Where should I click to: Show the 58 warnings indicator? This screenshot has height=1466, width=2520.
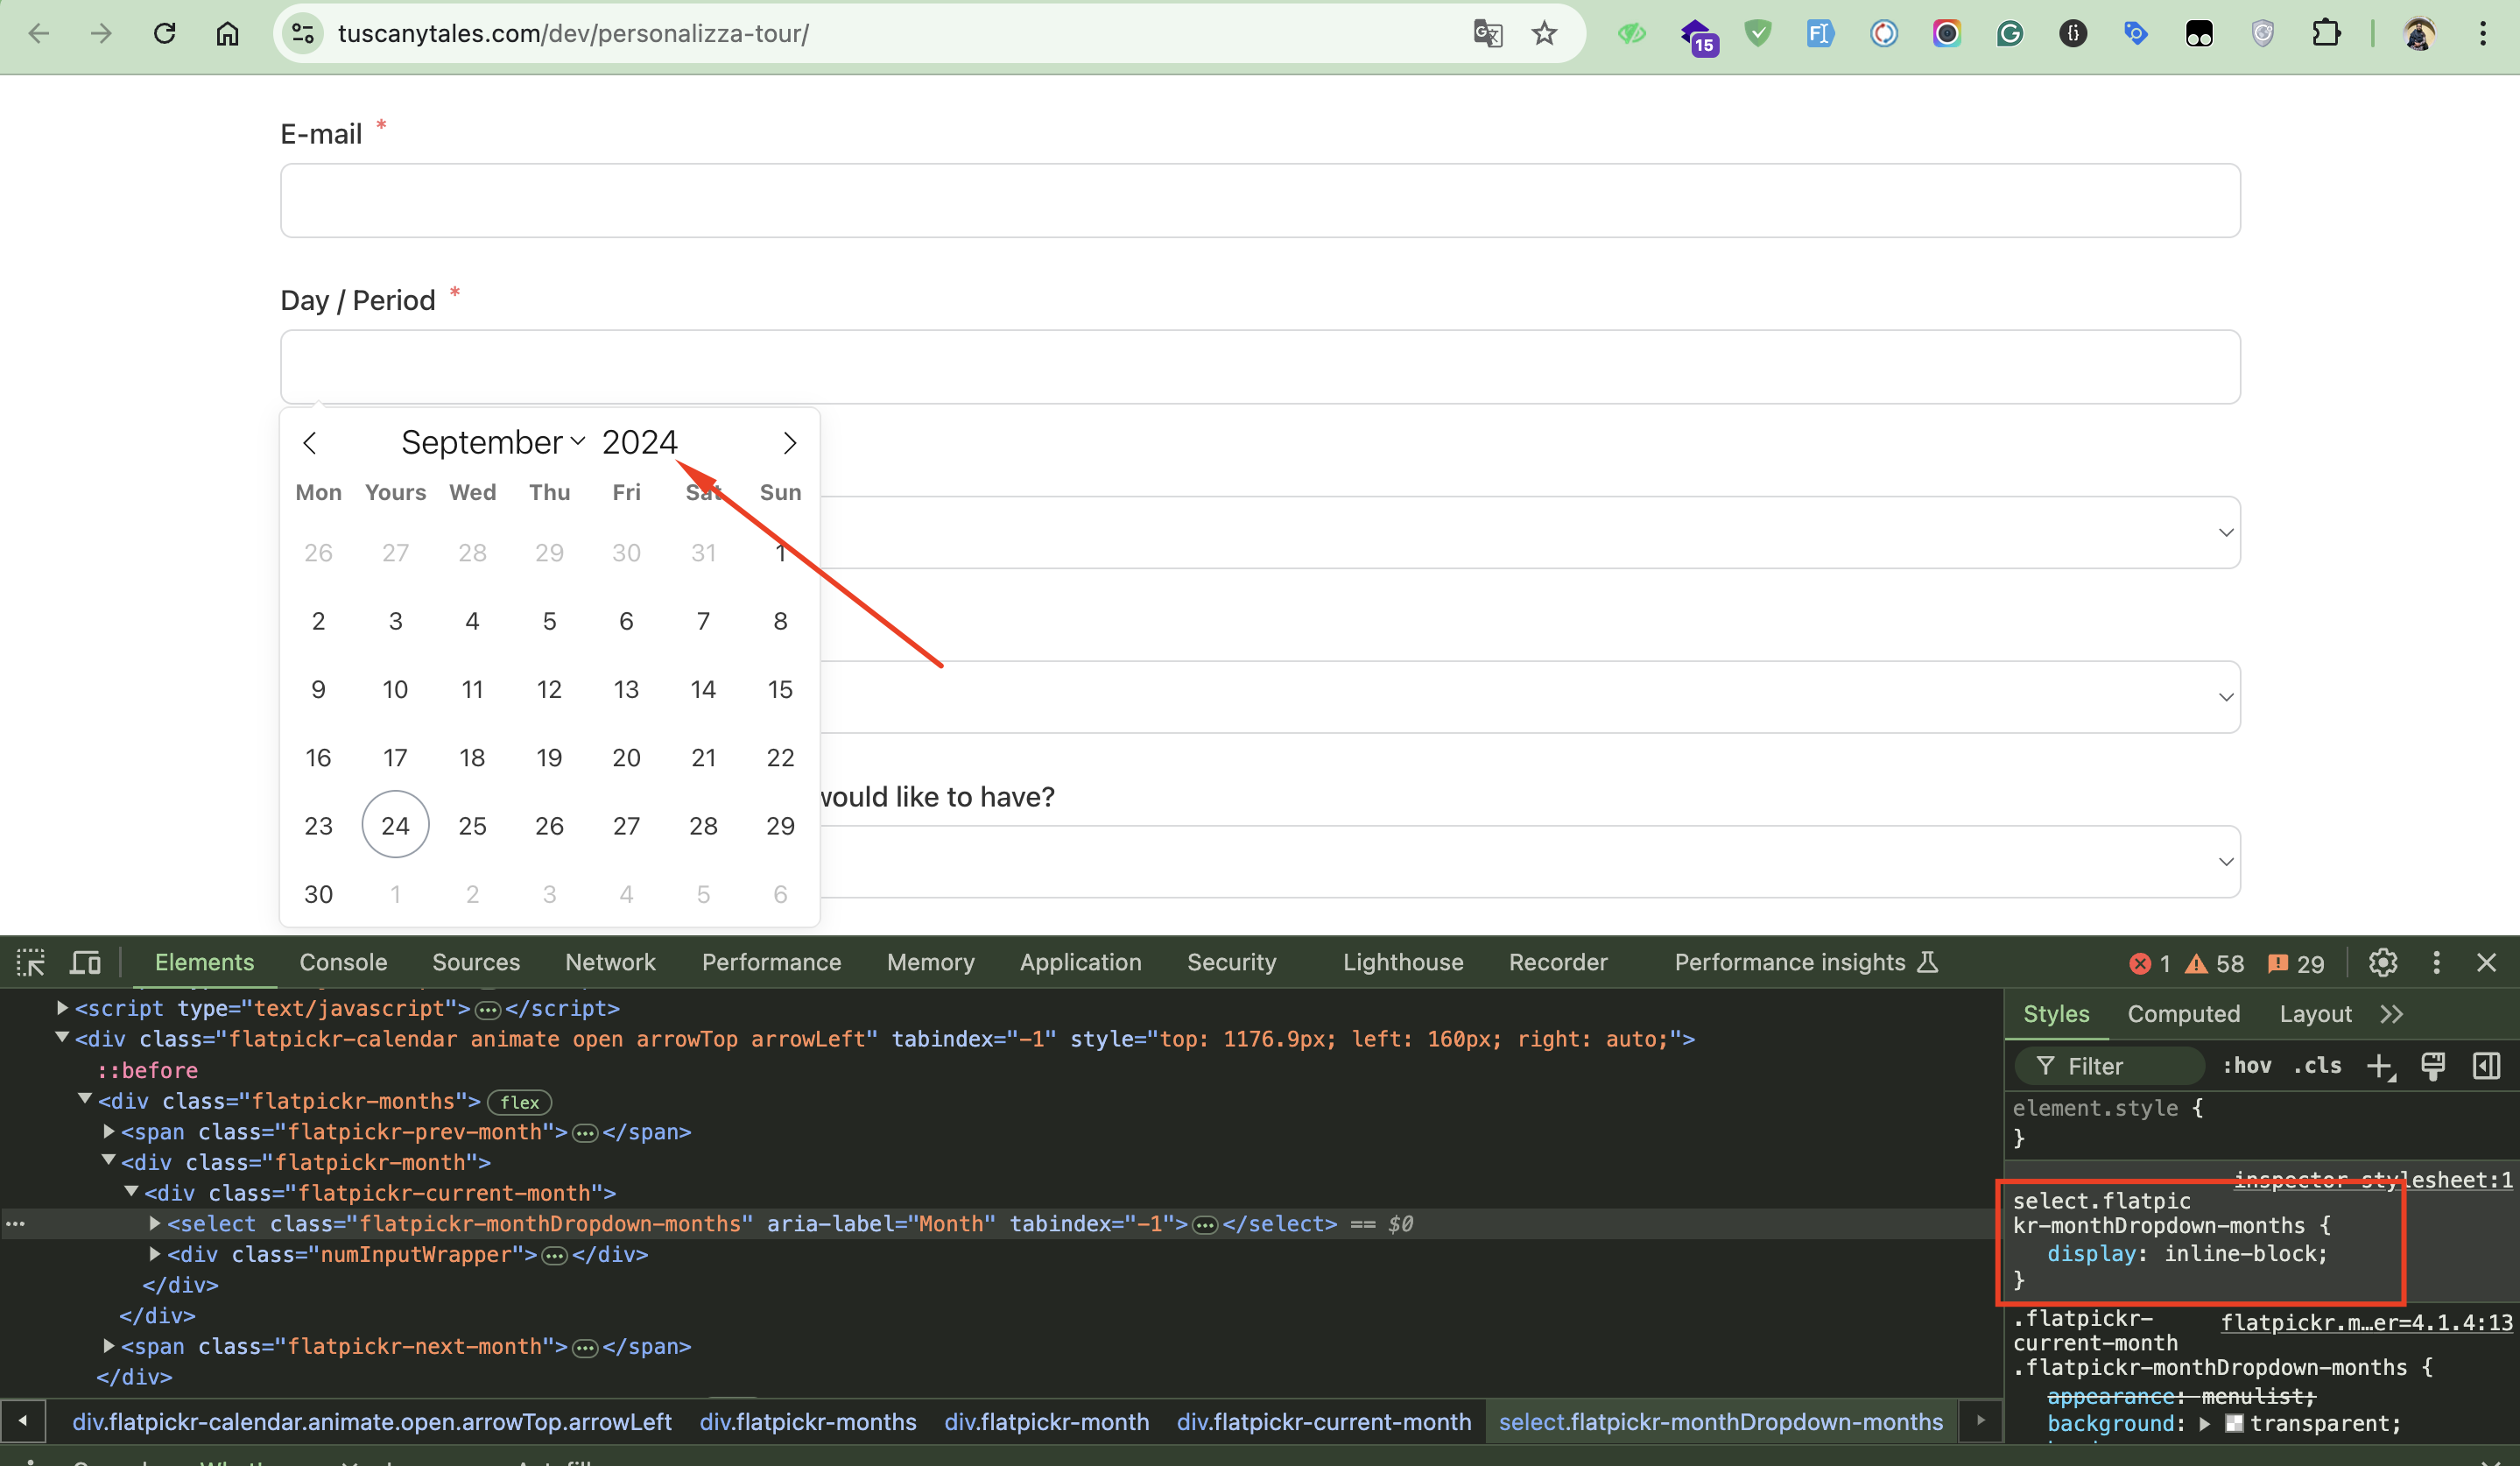(x=2214, y=963)
